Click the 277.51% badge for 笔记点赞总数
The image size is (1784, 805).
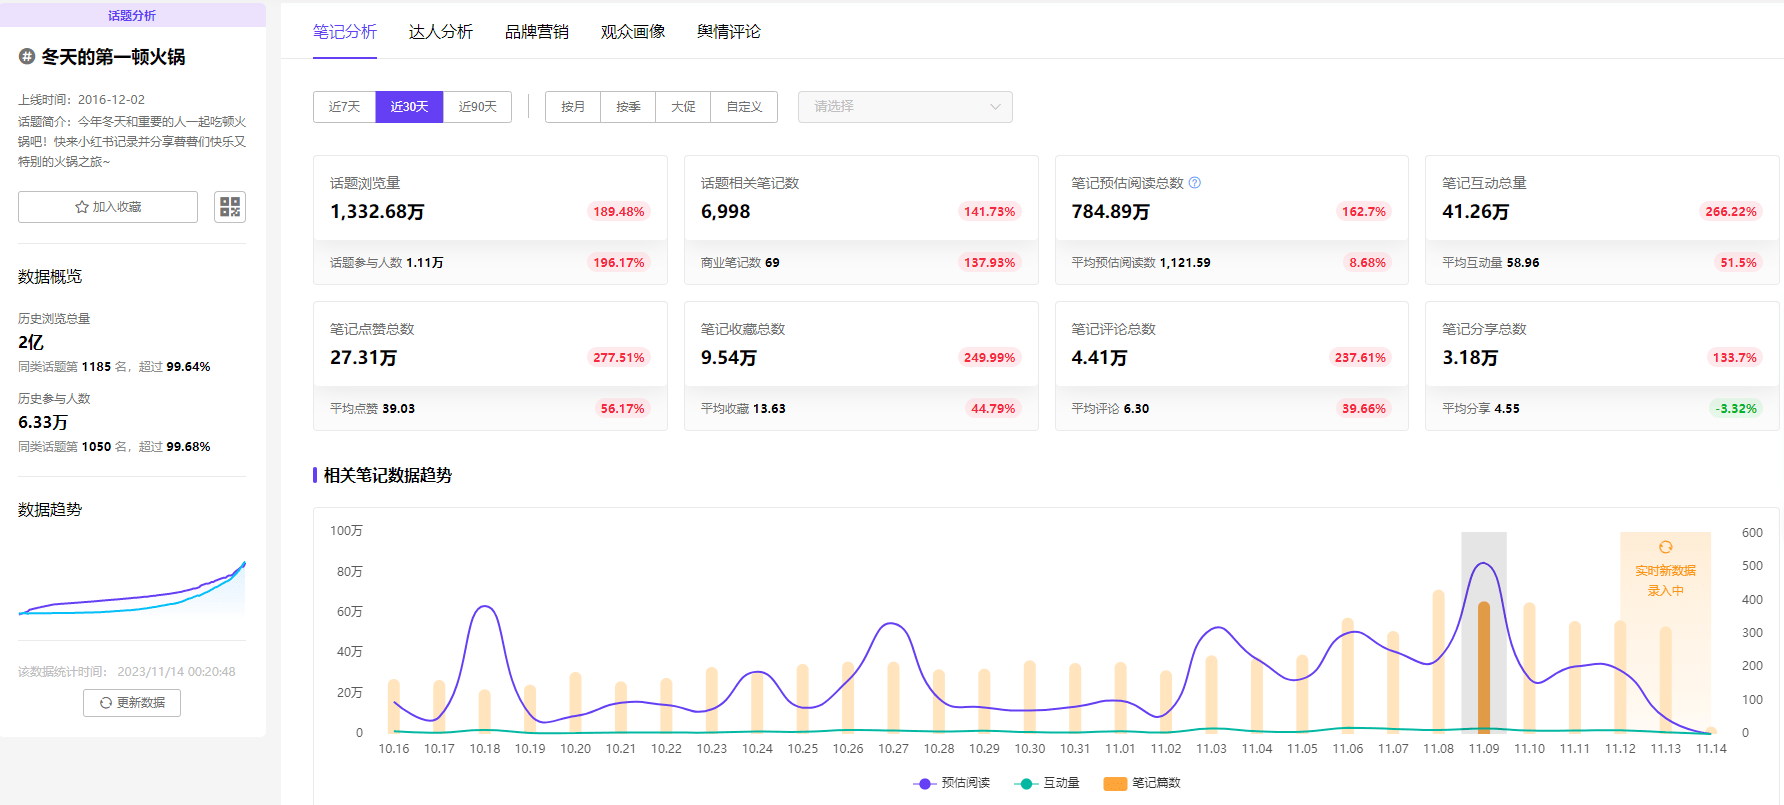tap(618, 358)
